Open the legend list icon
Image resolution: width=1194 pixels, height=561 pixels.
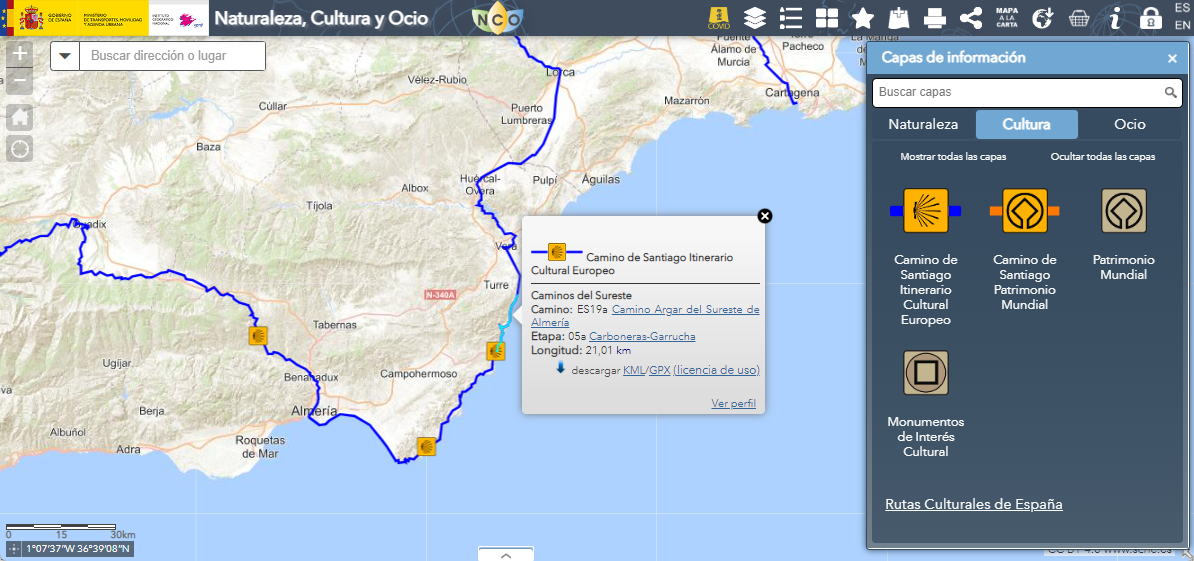coord(791,18)
